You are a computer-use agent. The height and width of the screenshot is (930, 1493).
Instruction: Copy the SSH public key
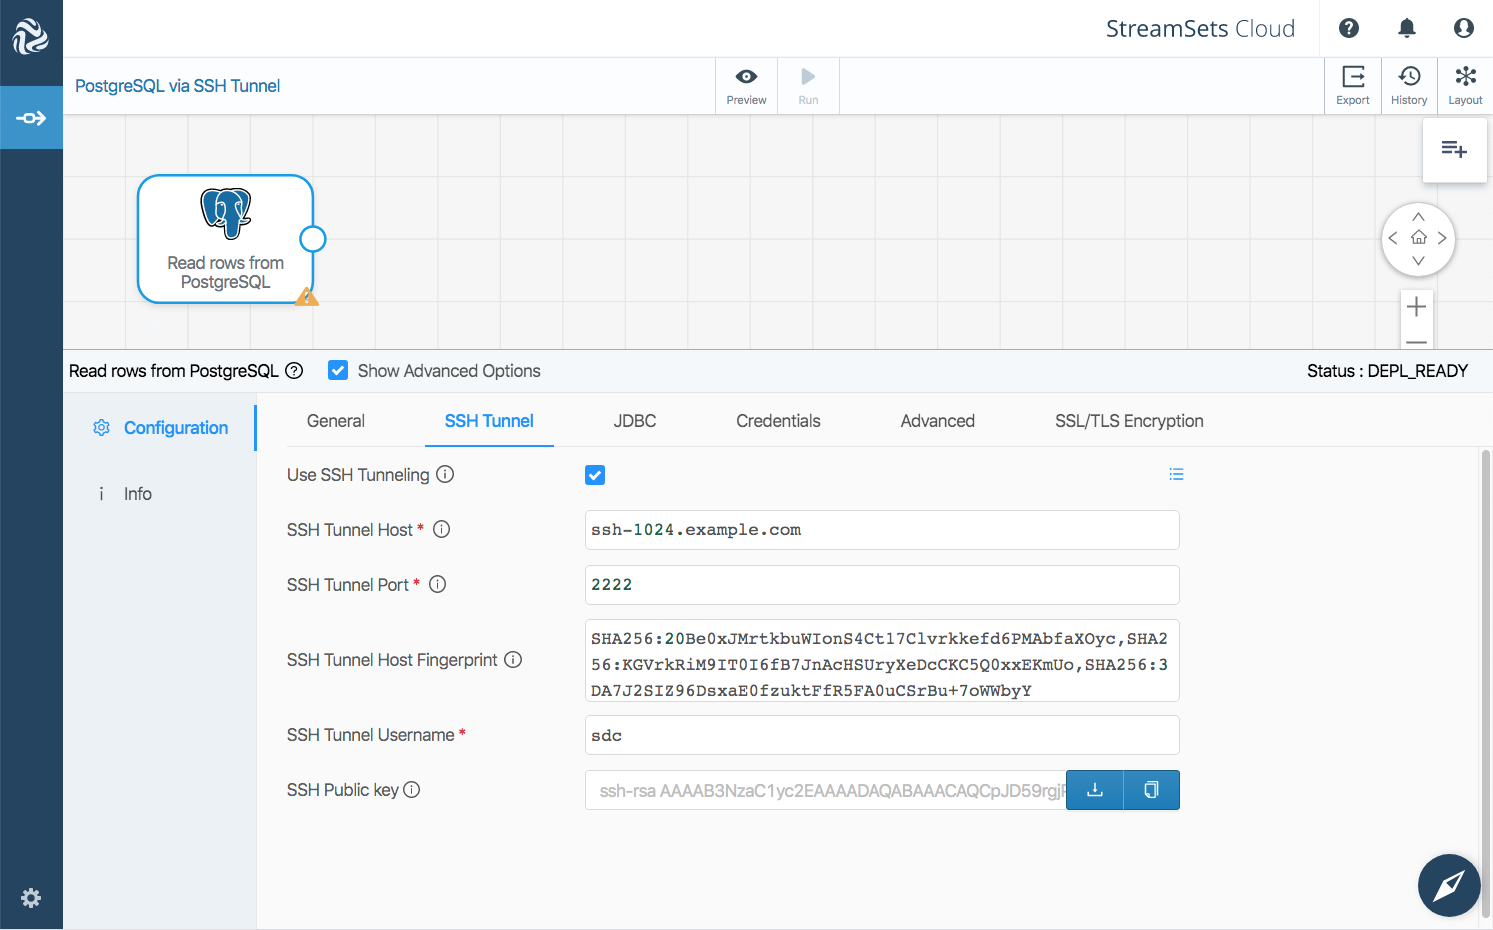pyautogui.click(x=1152, y=790)
